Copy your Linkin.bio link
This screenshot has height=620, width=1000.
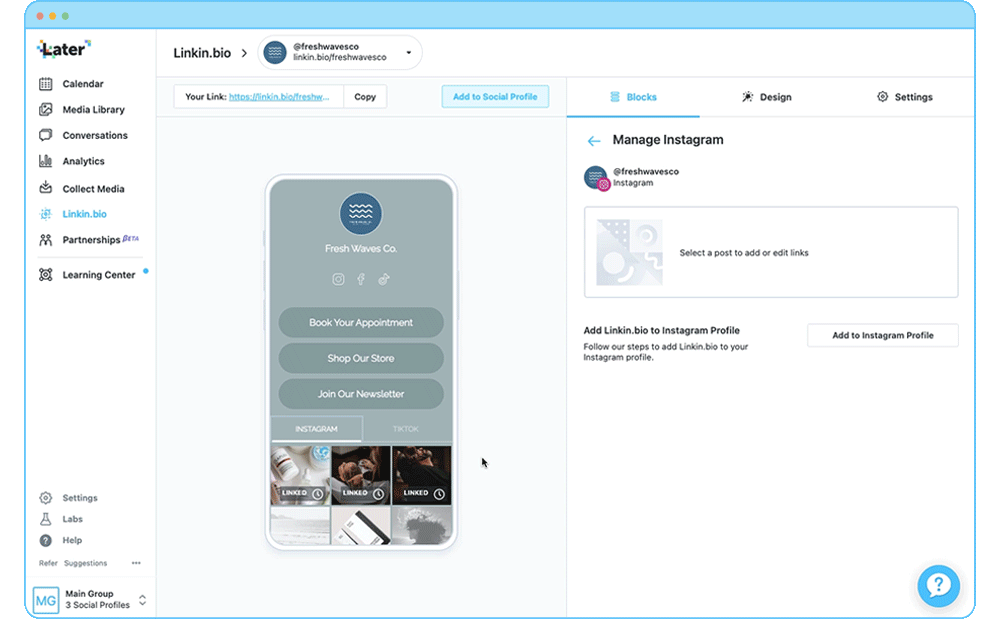point(365,97)
